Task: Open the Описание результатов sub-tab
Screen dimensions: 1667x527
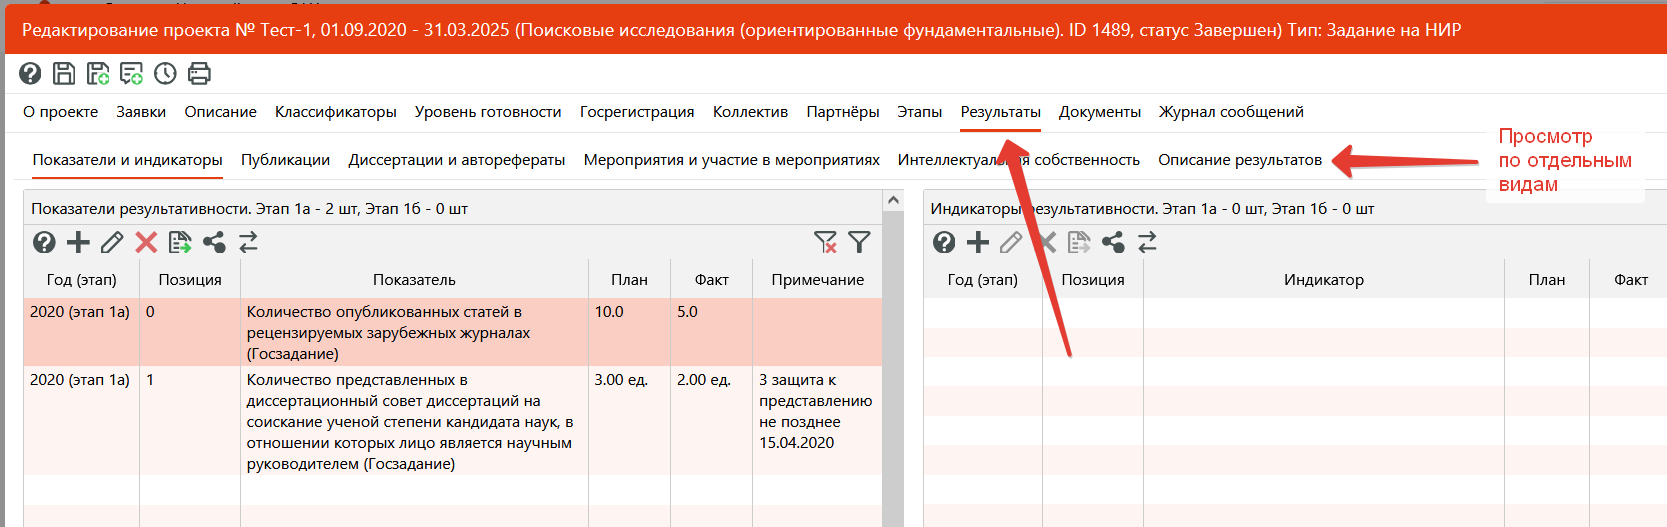Action: pos(1239,160)
